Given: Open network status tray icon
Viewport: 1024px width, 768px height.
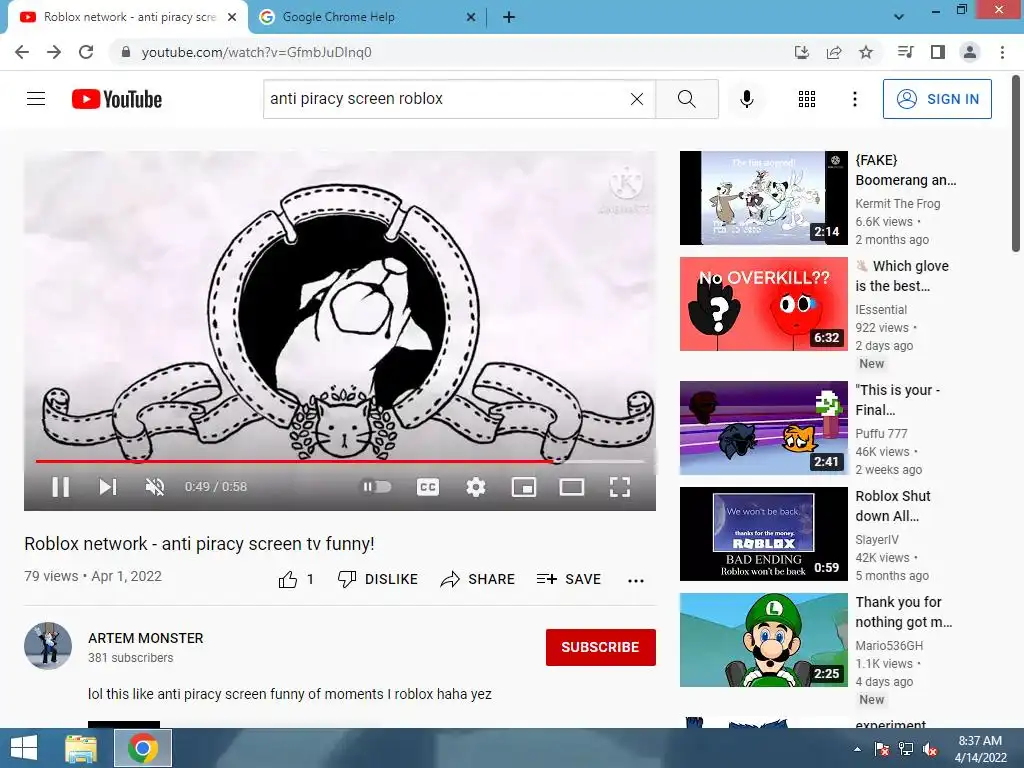Looking at the screenshot, I should (906, 750).
